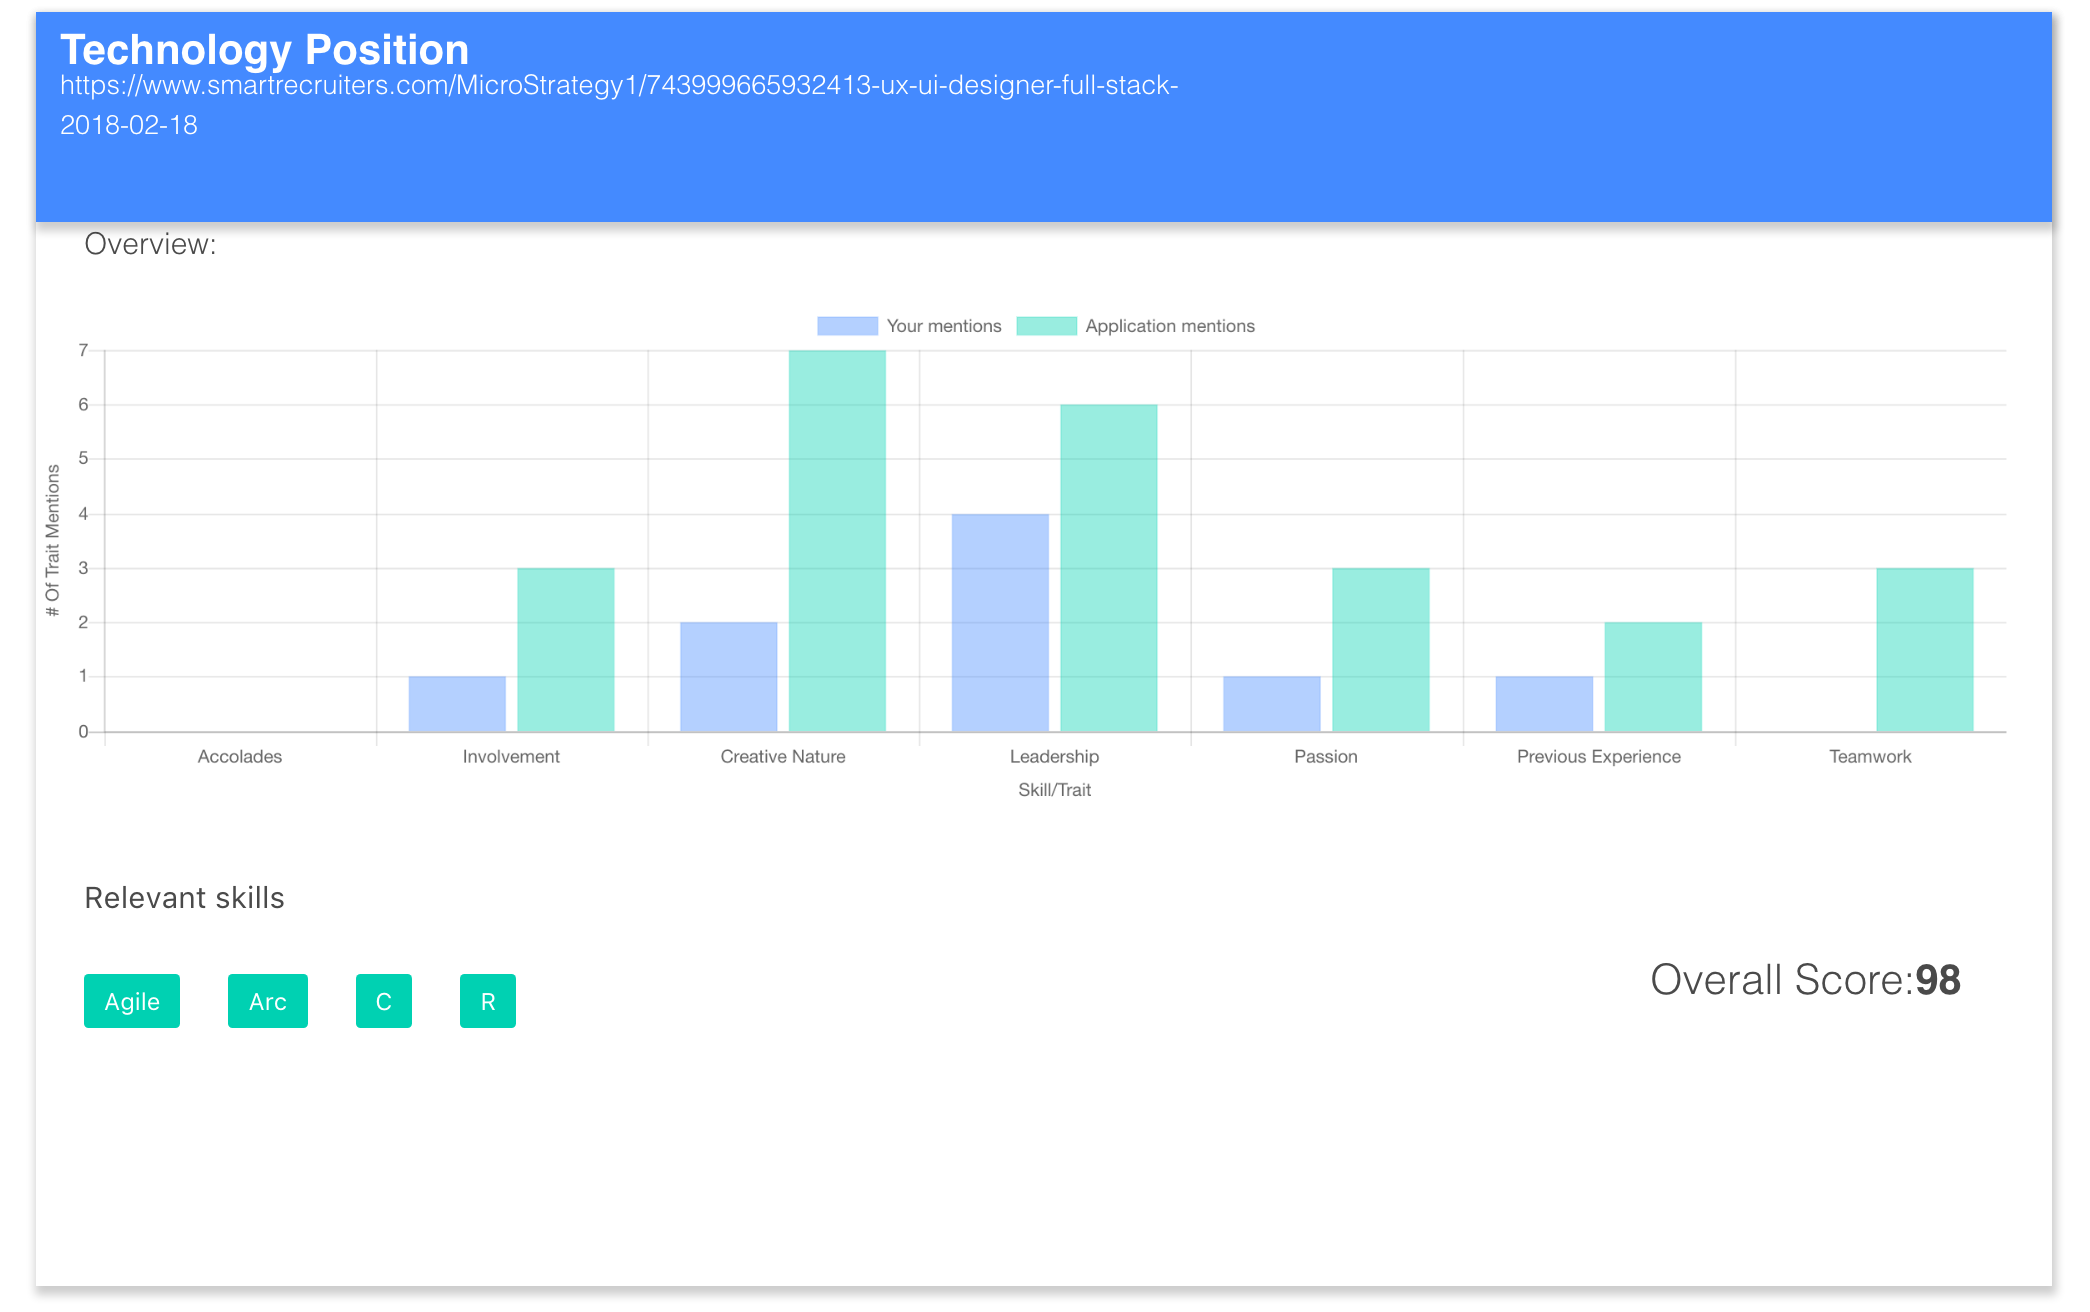The image size is (2090, 1312).
Task: Click the Creative Nature application mentions bar
Action: (x=837, y=541)
